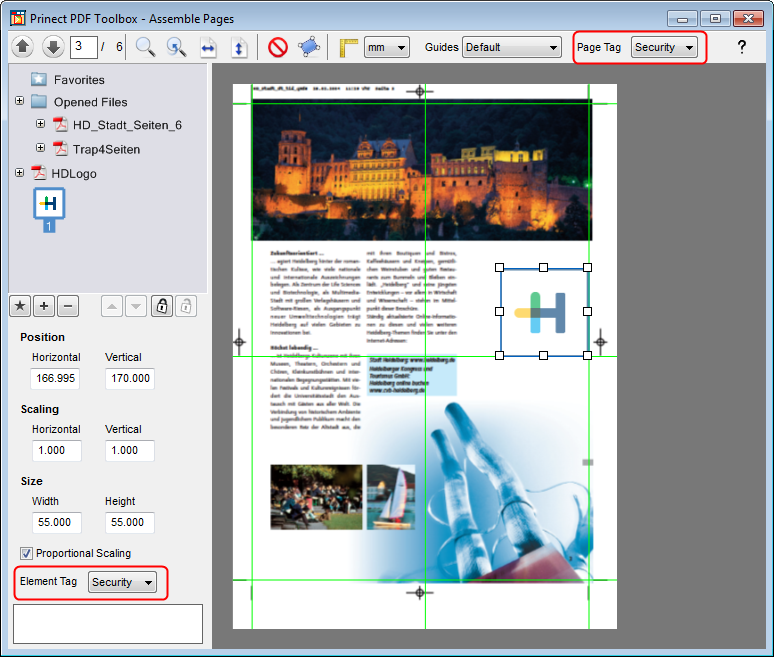Open the Page Tag dropdown
The width and height of the screenshot is (774, 657).
tap(664, 47)
